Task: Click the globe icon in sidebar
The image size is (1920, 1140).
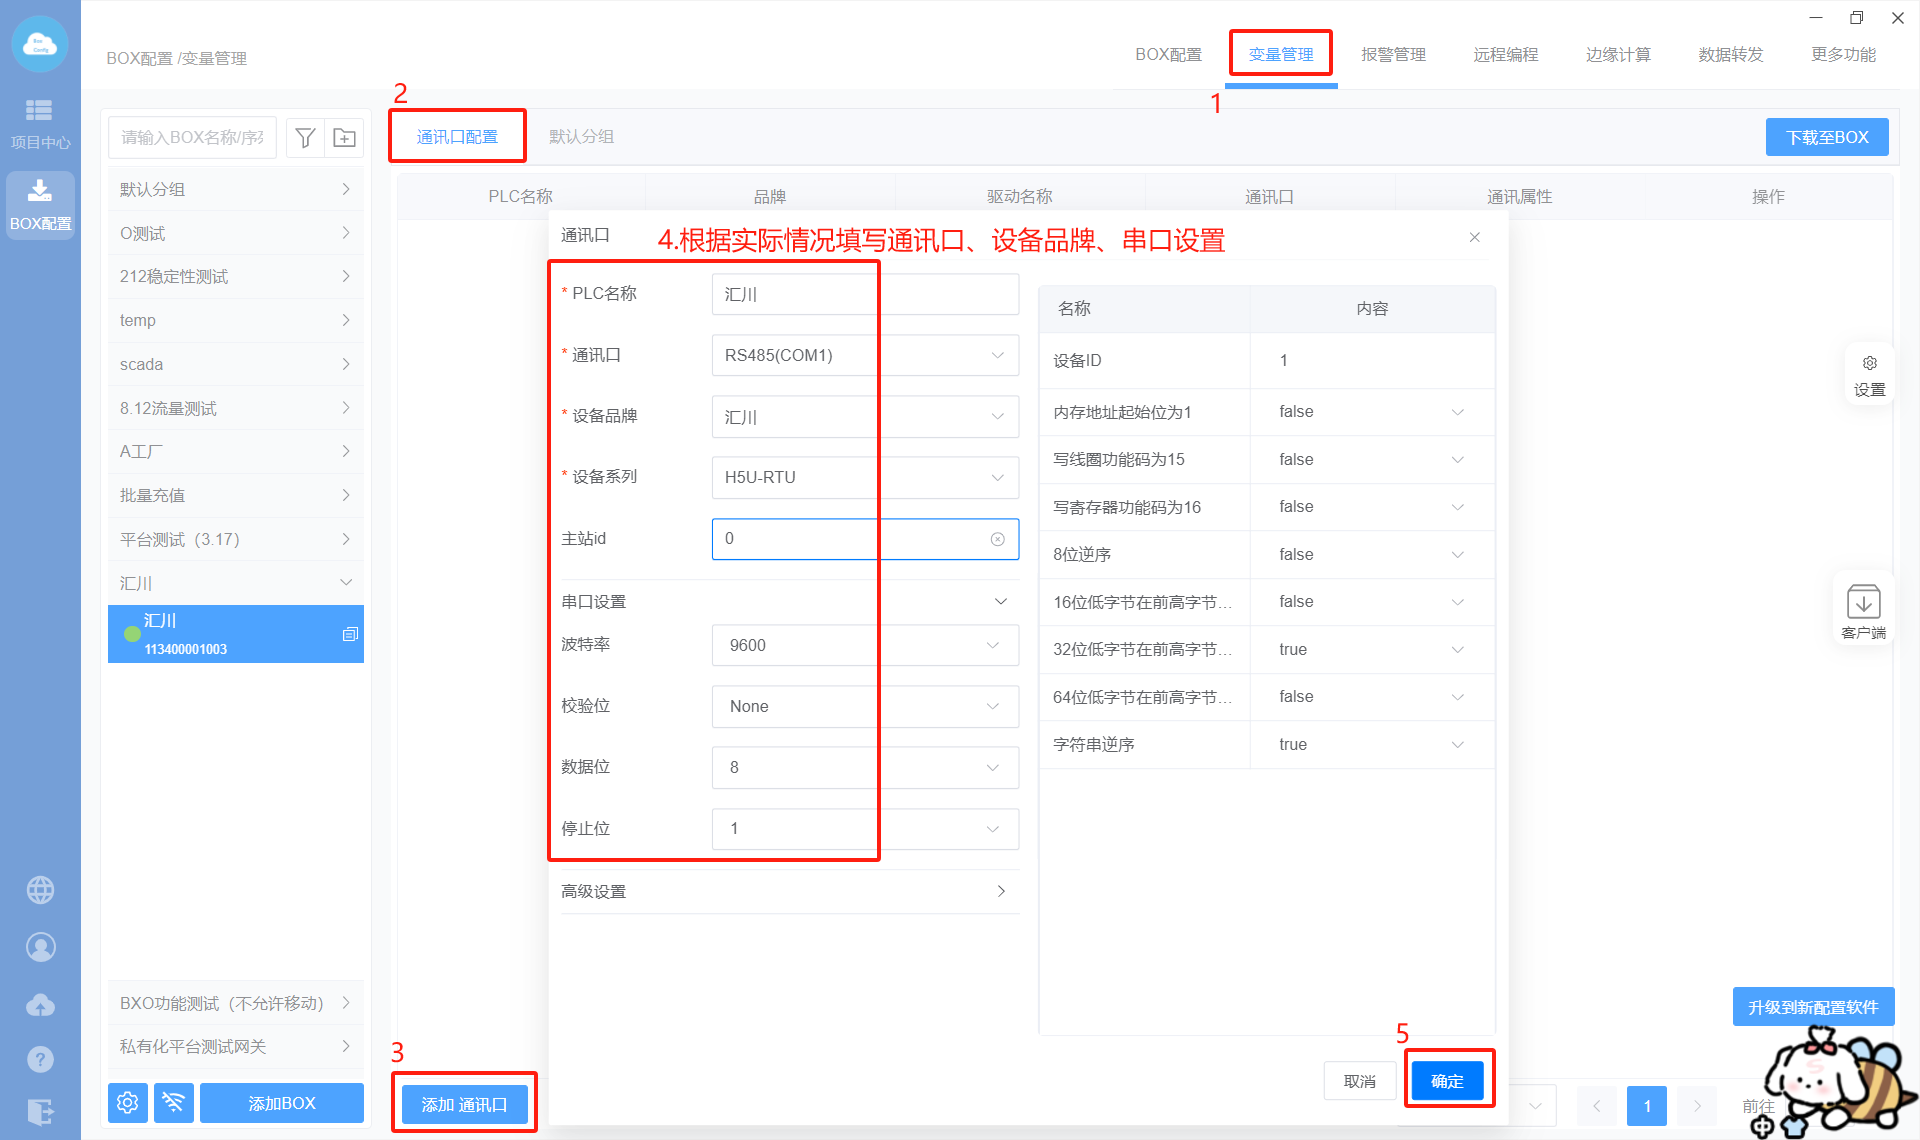Action: [x=40, y=889]
